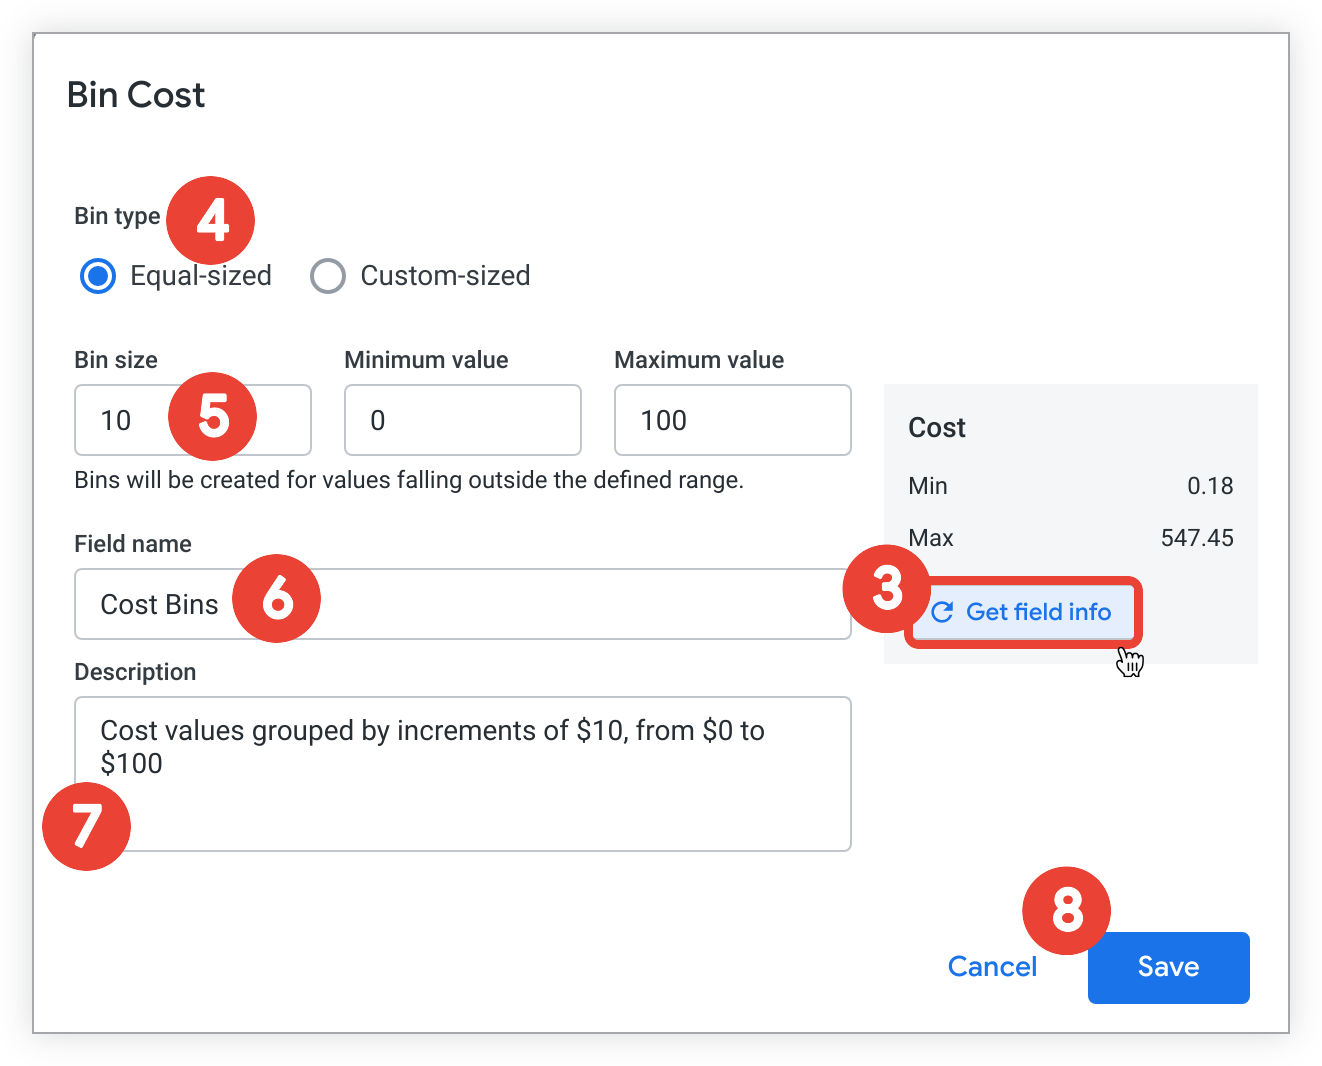This screenshot has height=1066, width=1322.
Task: Cancel the Bin Cost dialog
Action: [x=992, y=966]
